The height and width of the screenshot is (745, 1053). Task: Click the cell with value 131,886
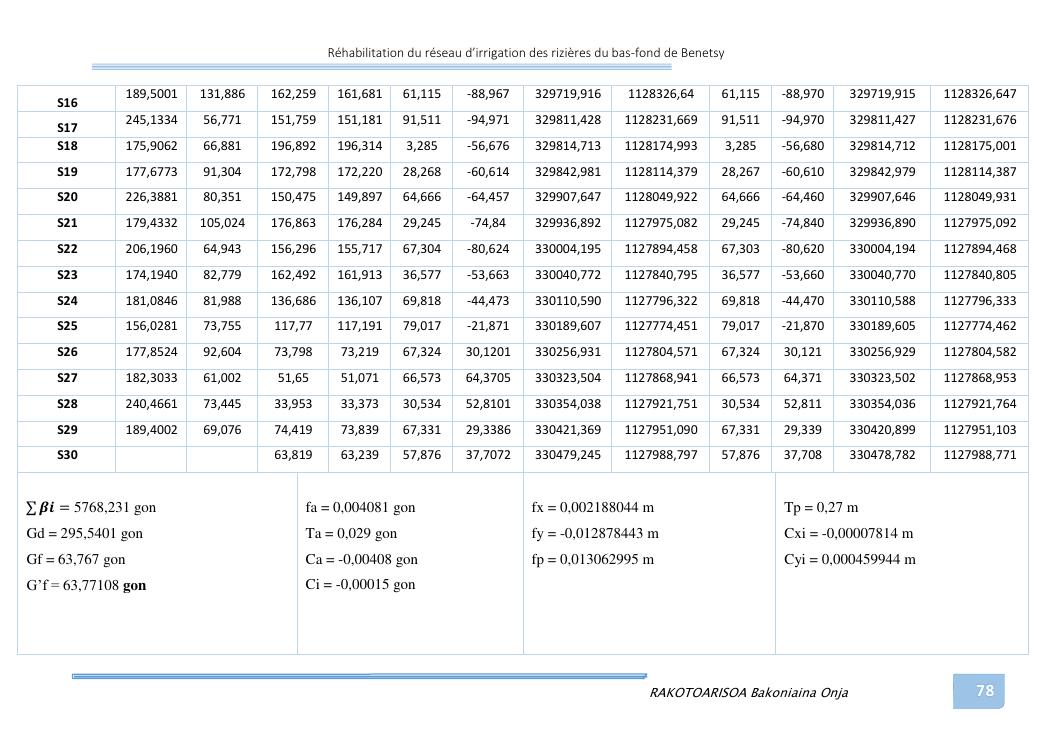pos(222,94)
